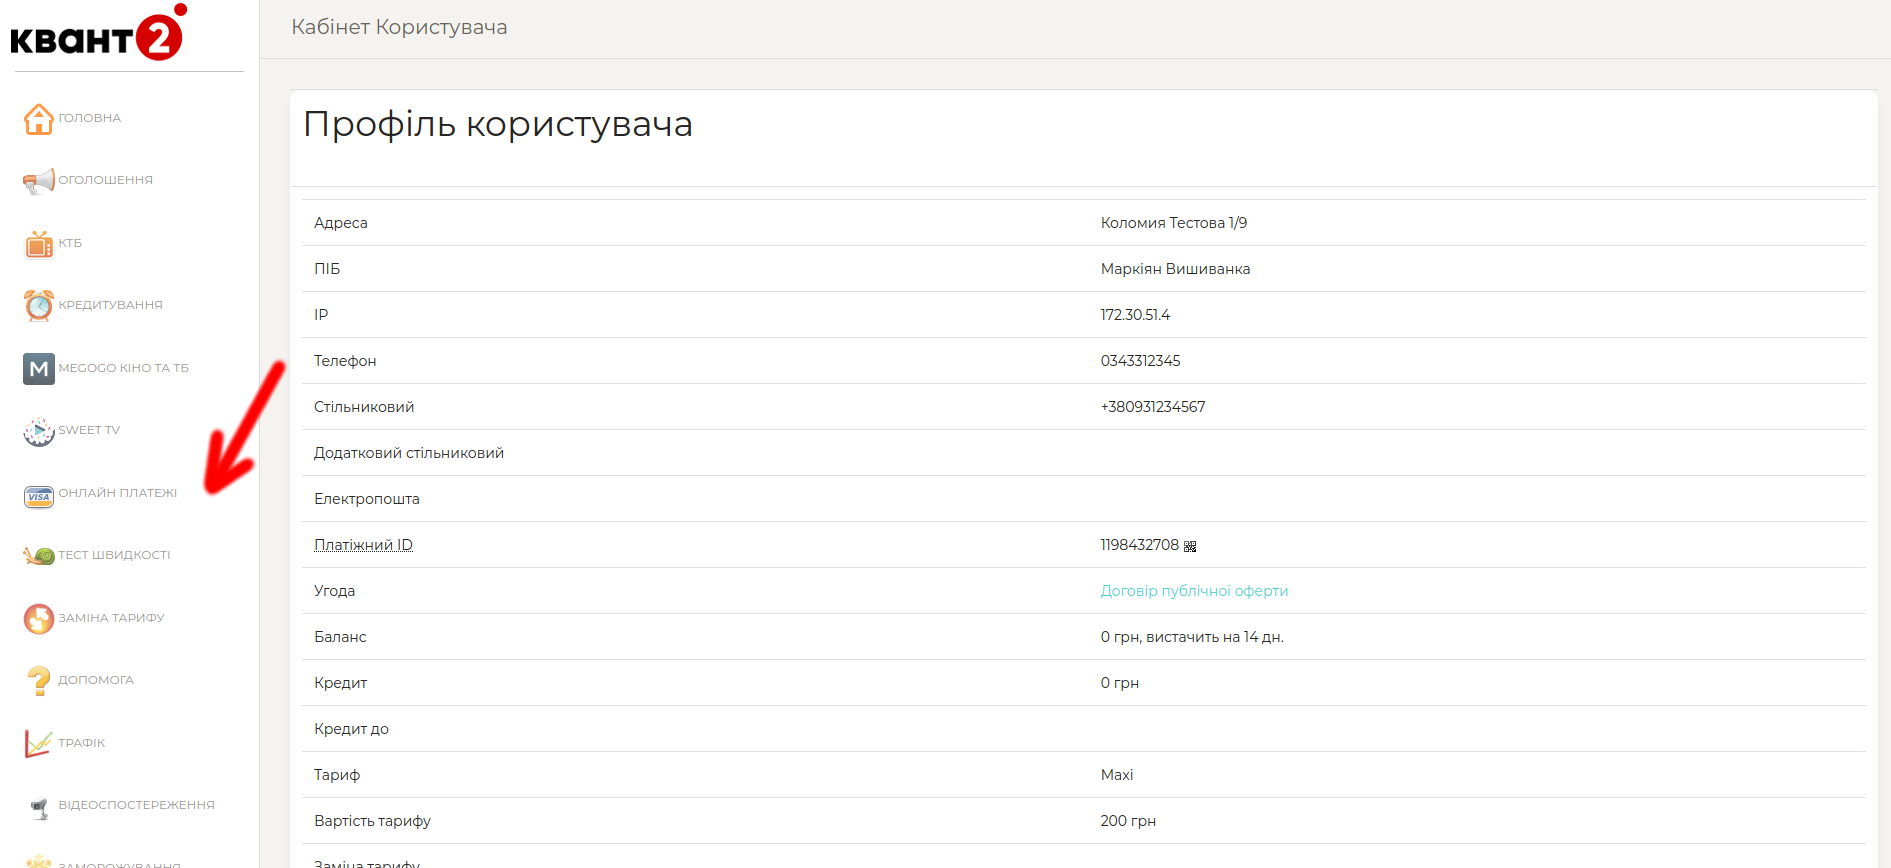Open the Заміна тарифу icon
Screen dimensions: 1891x868
38,619
